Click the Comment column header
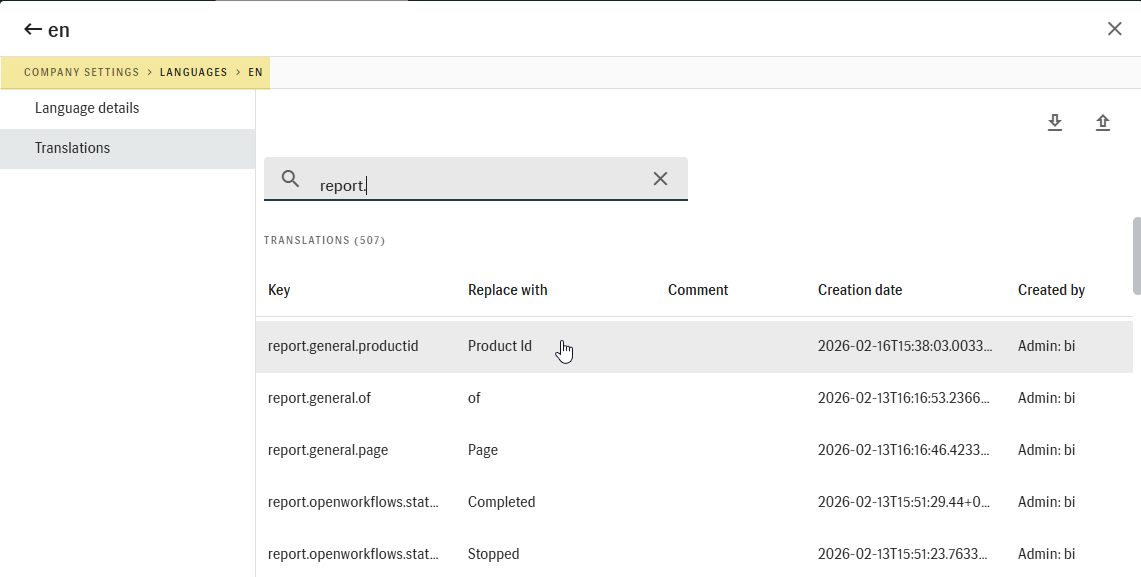1141x577 pixels. (x=698, y=290)
